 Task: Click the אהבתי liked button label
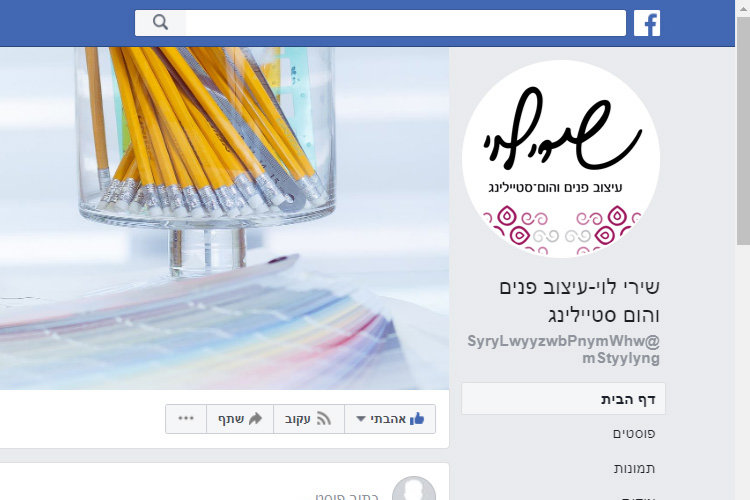coord(388,419)
